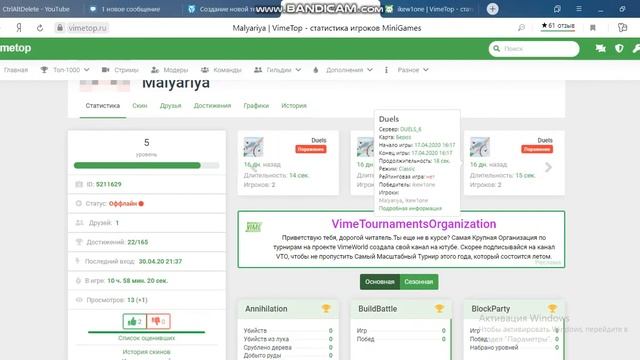Click the Оффлайн status text
Screen dimensions: 640x360
(123, 203)
